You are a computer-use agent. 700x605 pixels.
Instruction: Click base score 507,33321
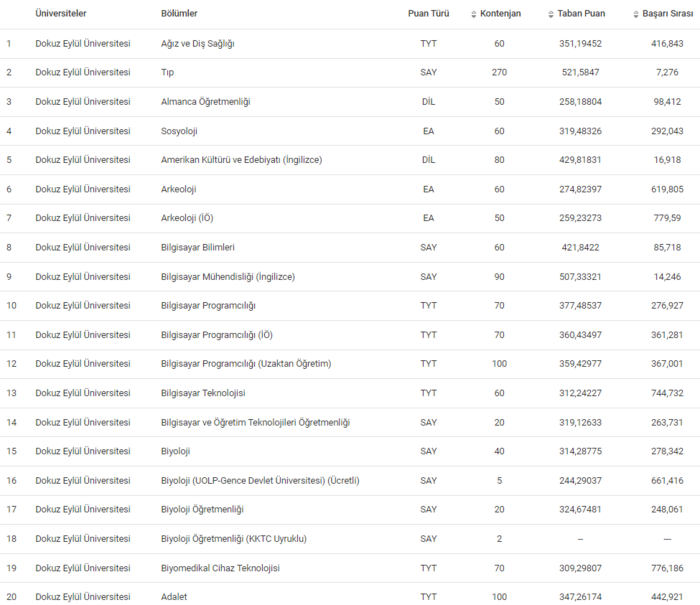pyautogui.click(x=580, y=277)
